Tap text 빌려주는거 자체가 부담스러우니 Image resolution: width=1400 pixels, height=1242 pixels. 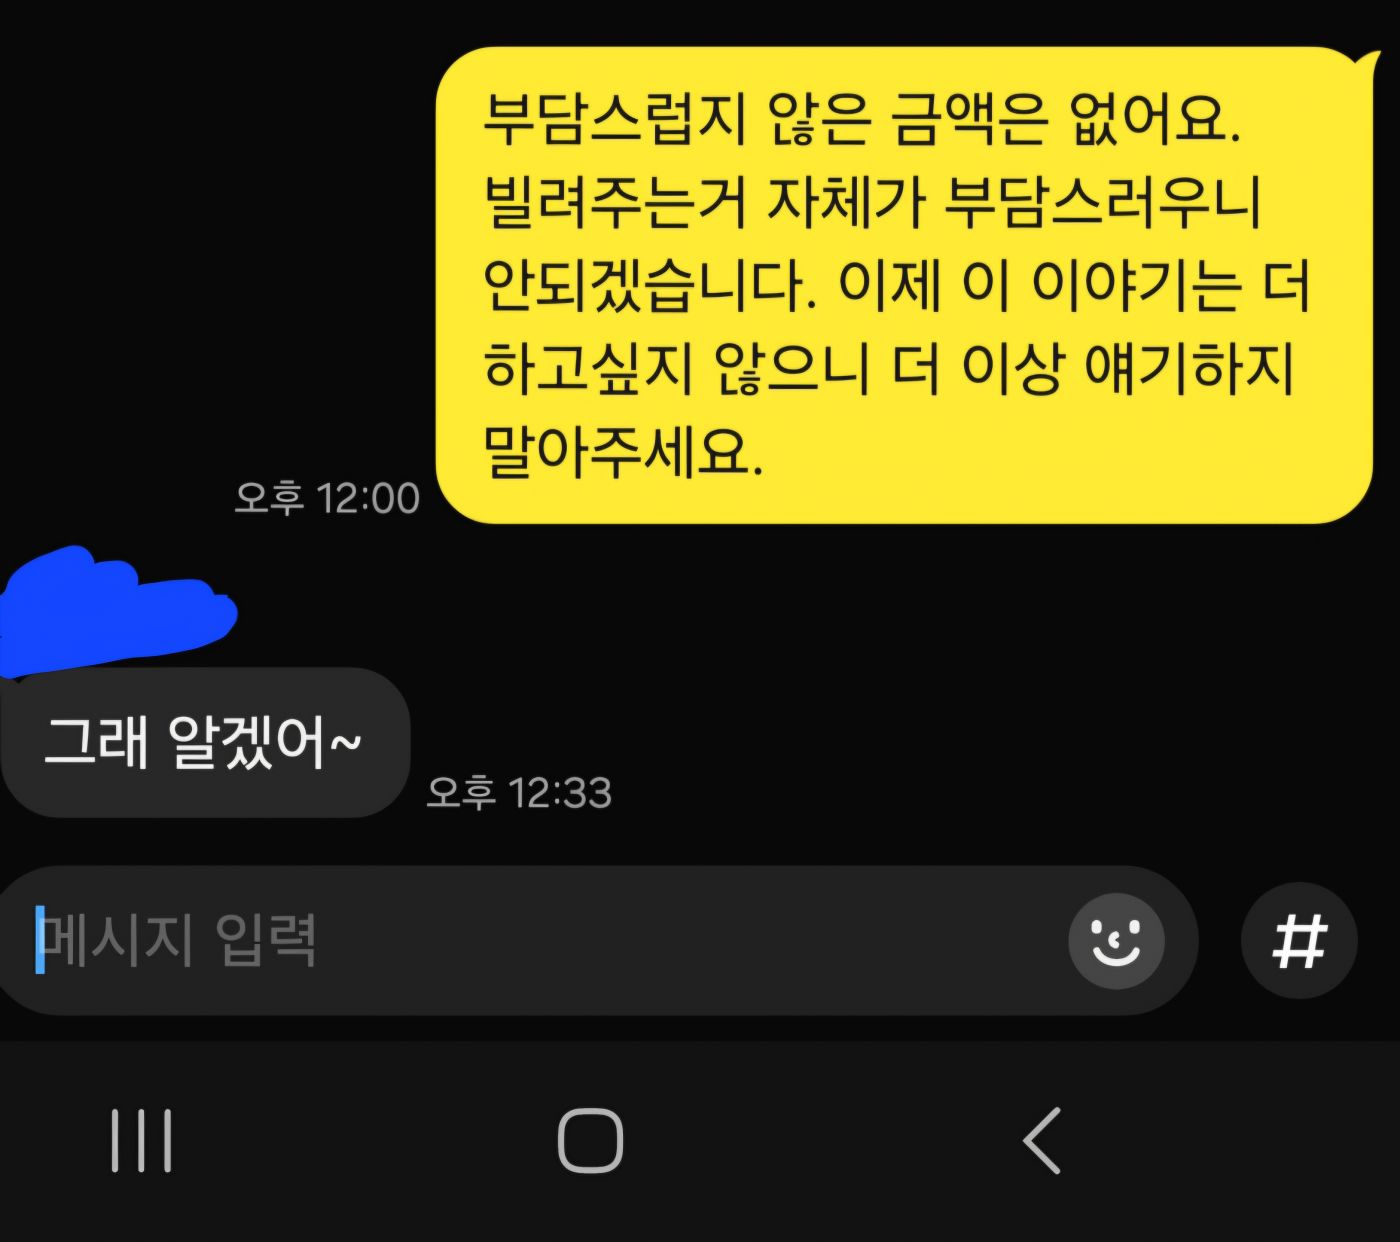point(872,202)
